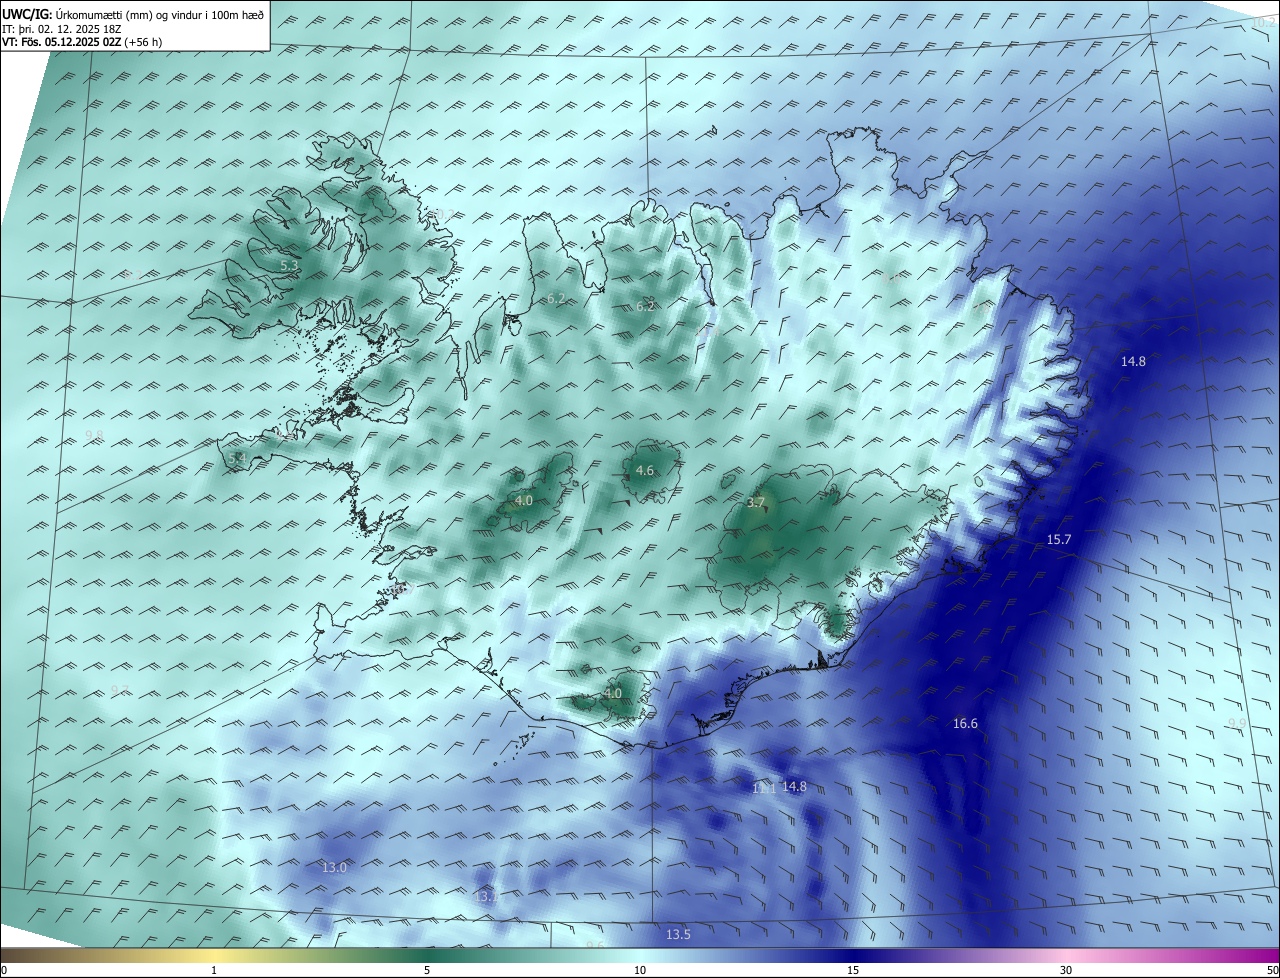Click the 13.0 value over the southwest sea
1280x978 pixels.
(334, 868)
